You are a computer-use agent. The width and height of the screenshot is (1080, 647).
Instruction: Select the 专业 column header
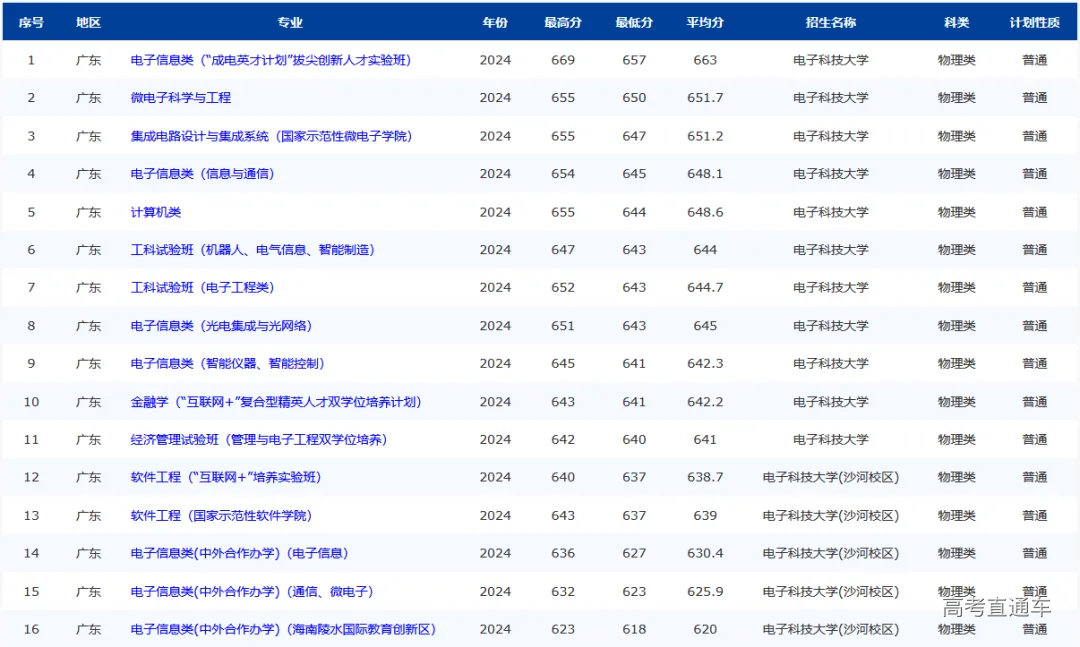(290, 23)
